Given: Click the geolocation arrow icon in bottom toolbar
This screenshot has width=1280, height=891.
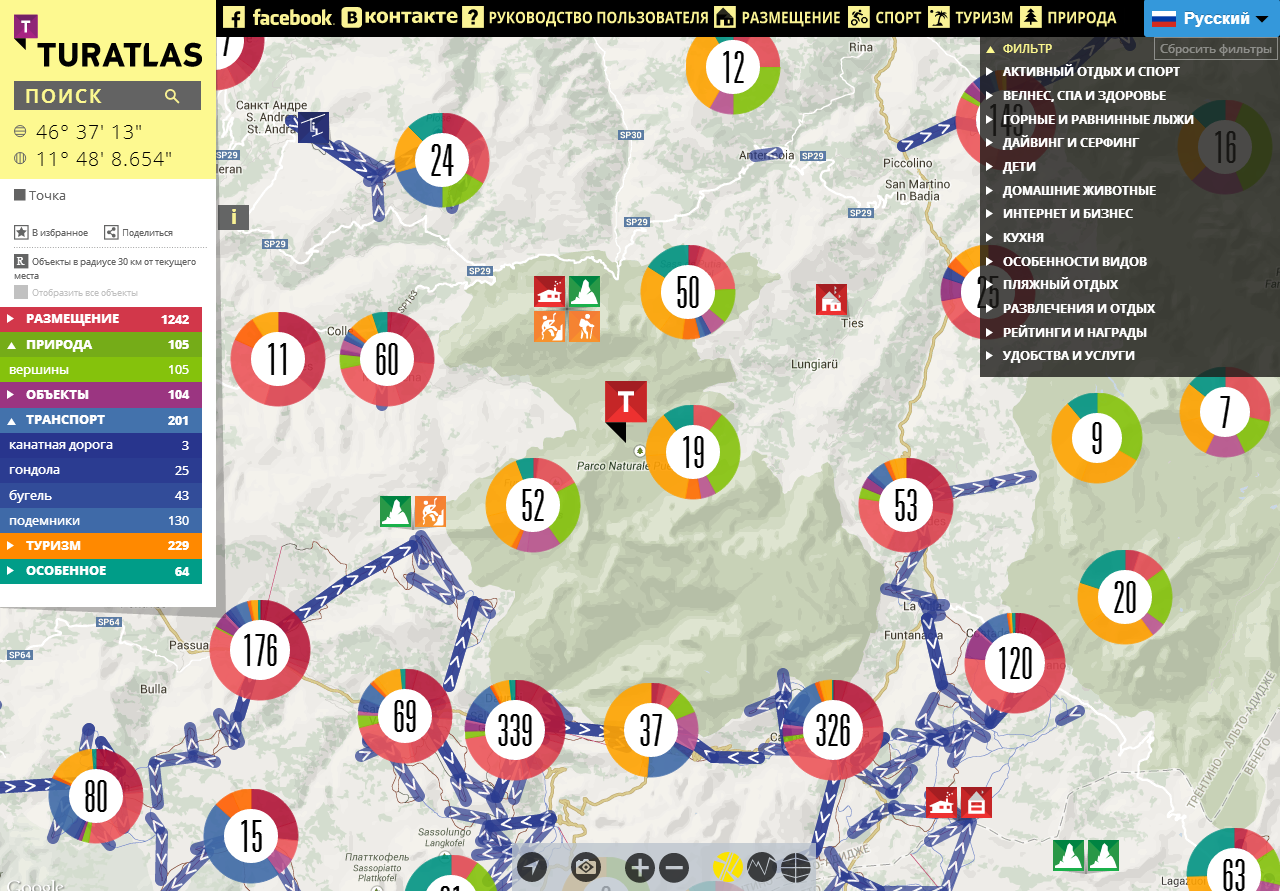Looking at the screenshot, I should 532,867.
